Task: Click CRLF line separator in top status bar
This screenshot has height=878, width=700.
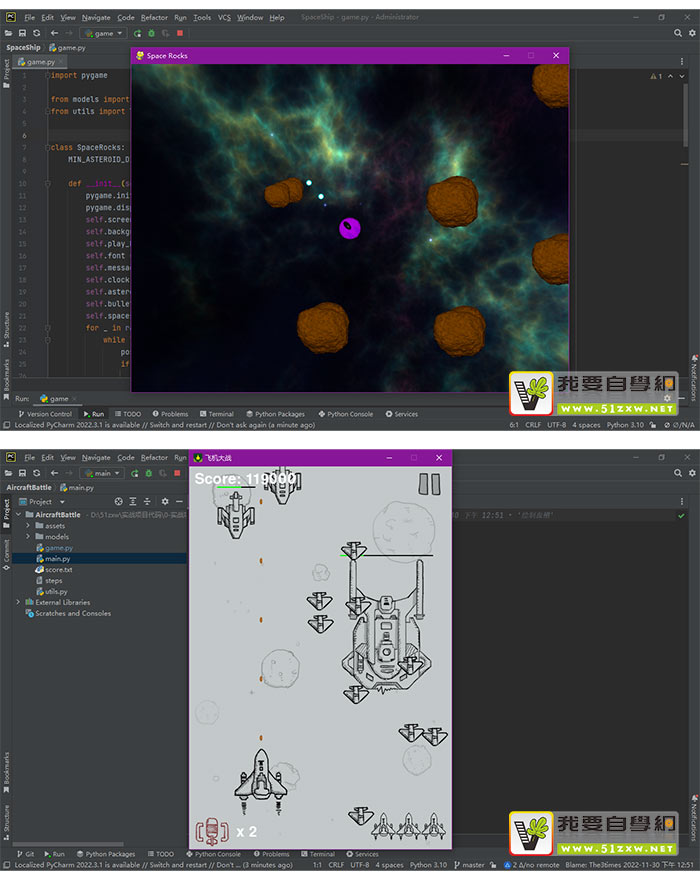Action: [533, 425]
